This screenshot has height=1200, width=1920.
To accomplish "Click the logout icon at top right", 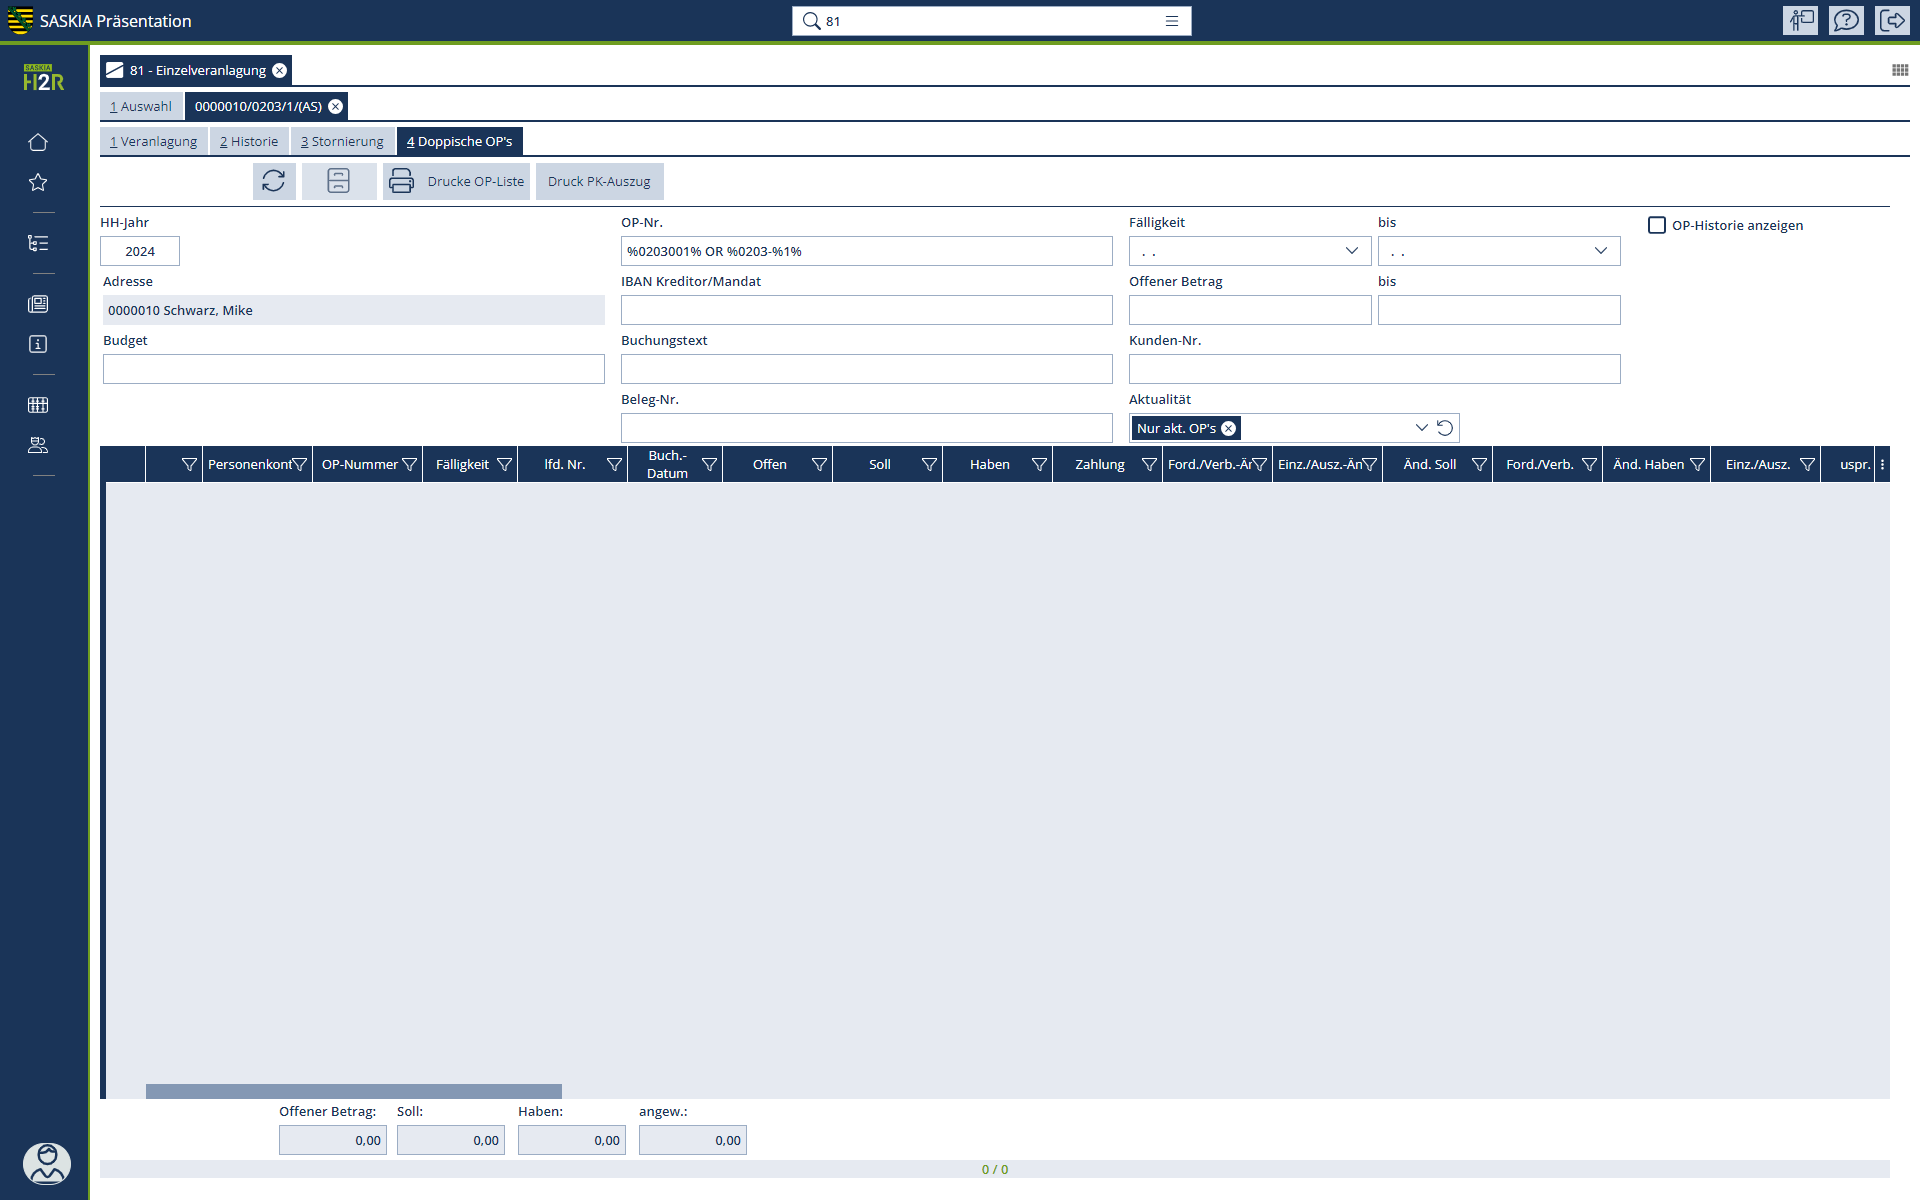I will pos(1892,20).
